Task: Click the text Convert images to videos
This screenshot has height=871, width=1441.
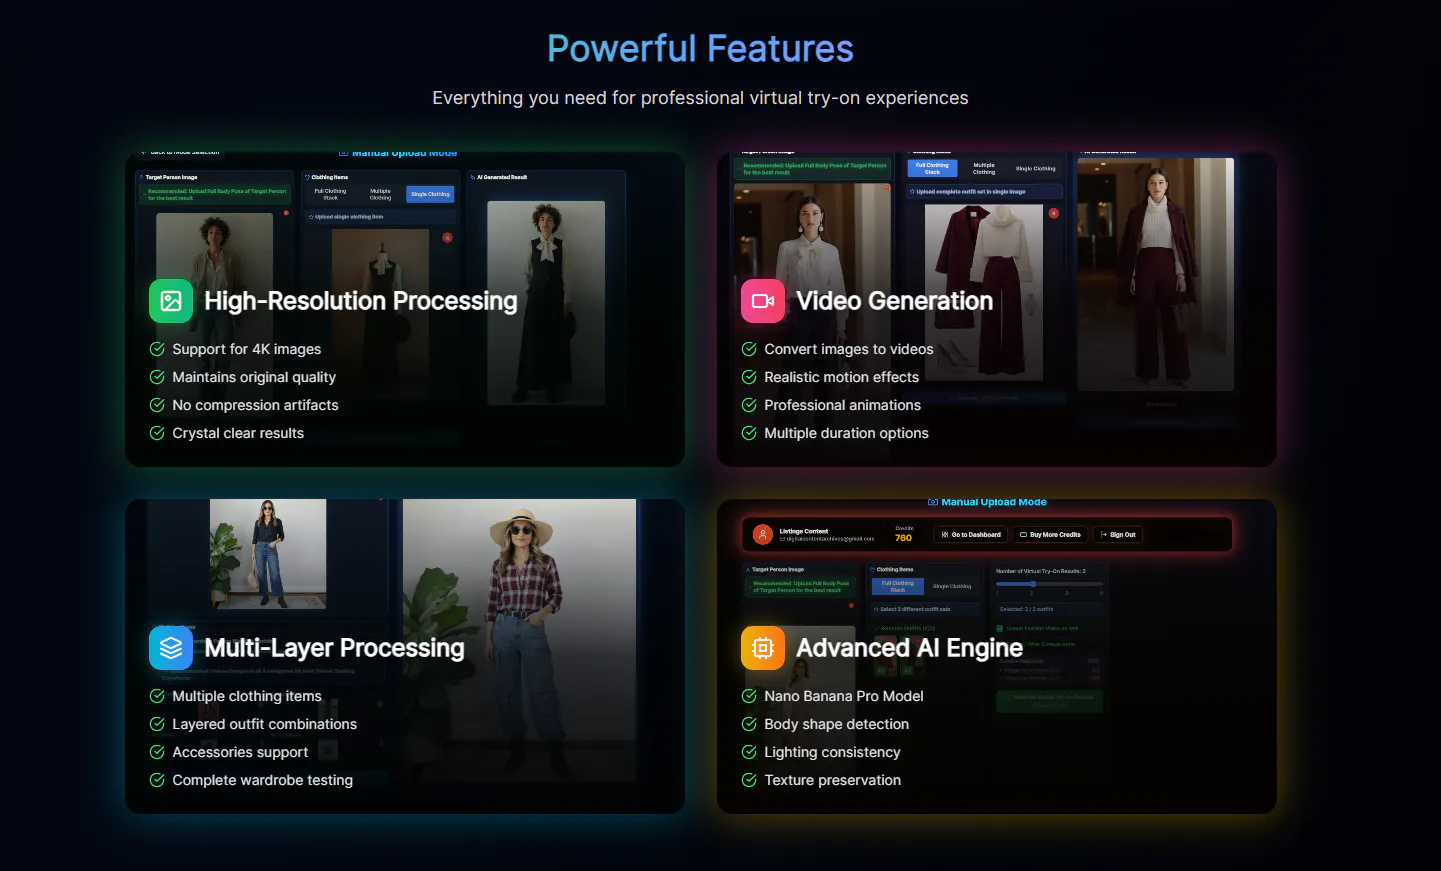Action: [x=849, y=349]
